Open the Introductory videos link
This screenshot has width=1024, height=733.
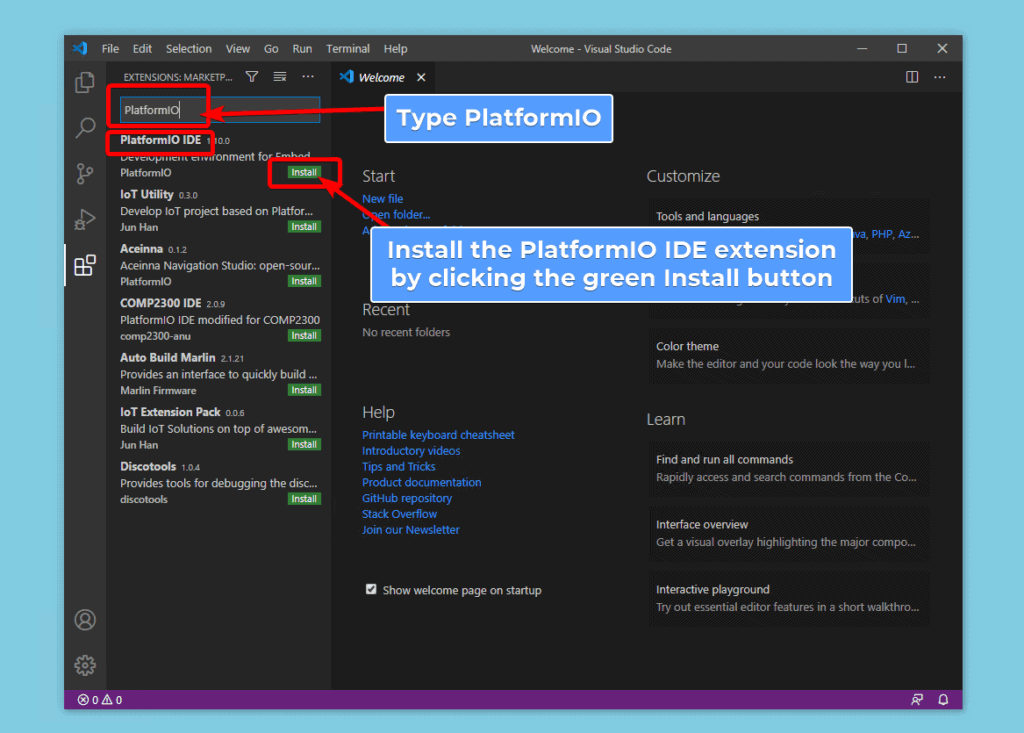pos(411,451)
